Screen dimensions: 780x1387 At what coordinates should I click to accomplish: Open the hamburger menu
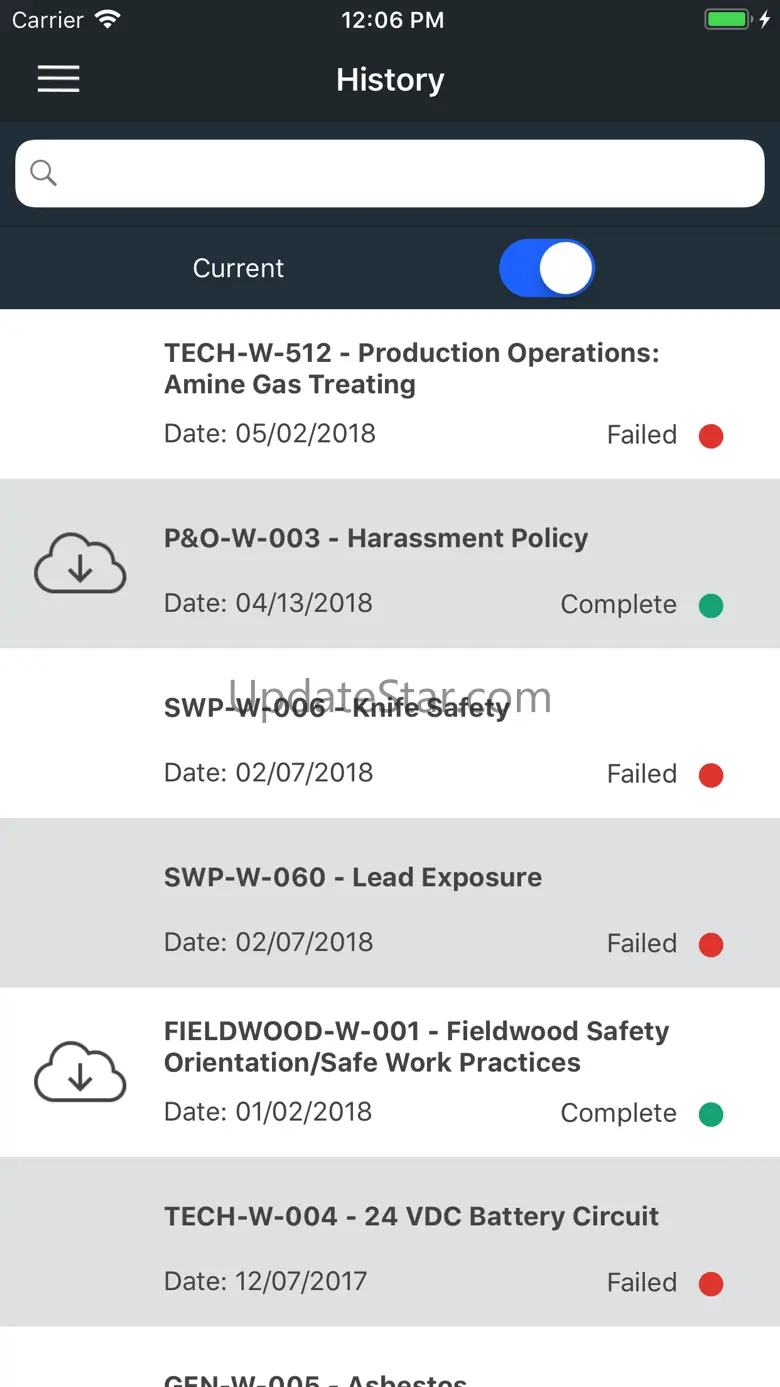click(58, 79)
